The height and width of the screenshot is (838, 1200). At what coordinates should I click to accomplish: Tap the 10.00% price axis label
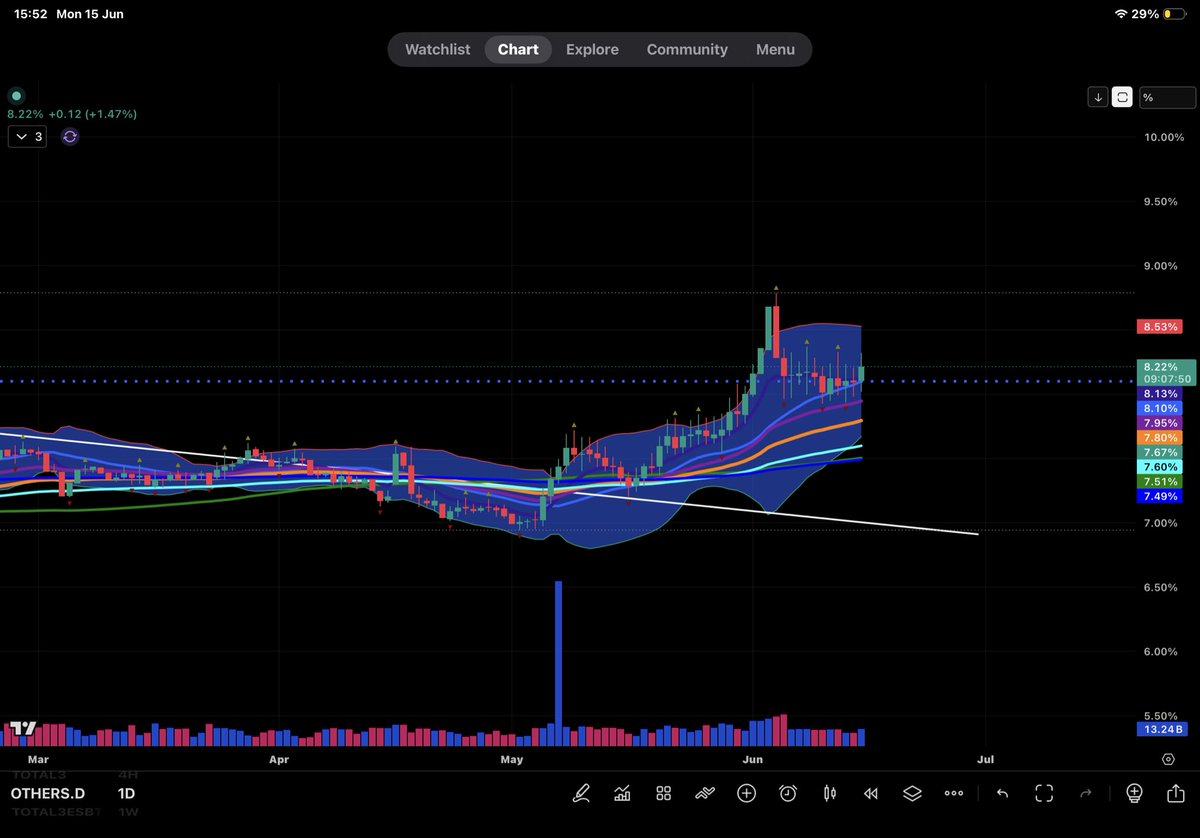(1164, 137)
